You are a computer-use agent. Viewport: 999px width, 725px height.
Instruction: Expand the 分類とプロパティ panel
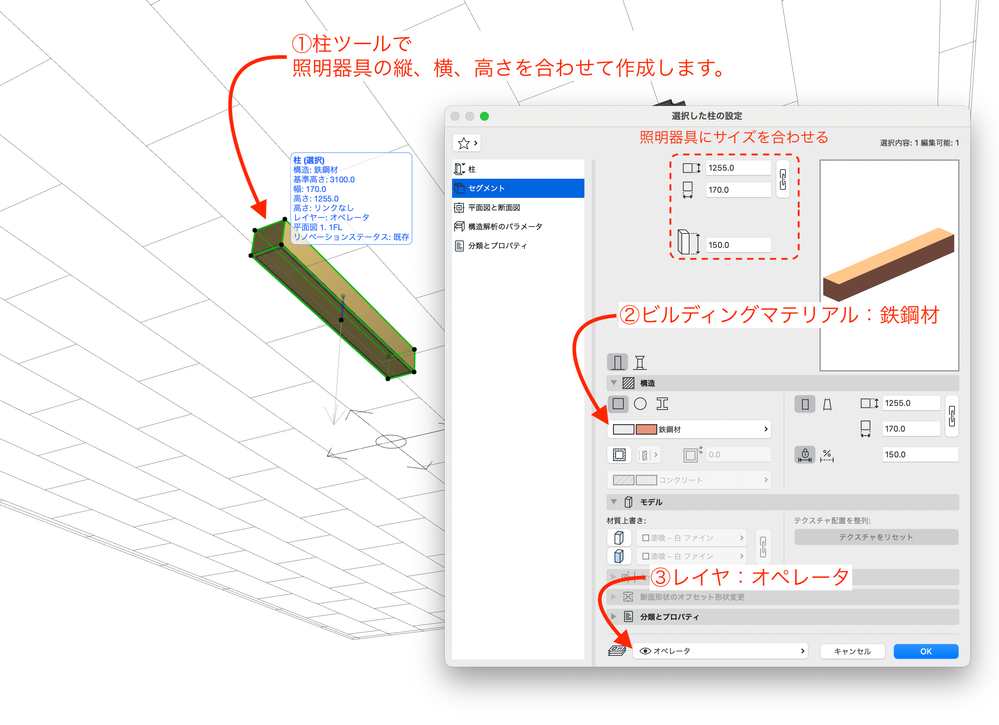614,617
